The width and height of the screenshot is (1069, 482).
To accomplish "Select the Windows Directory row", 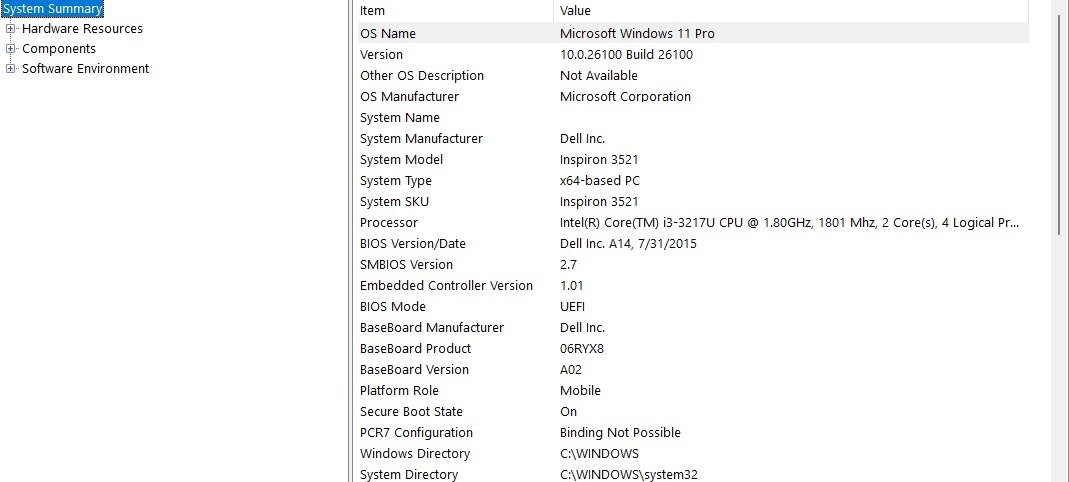I will pyautogui.click(x=693, y=454).
